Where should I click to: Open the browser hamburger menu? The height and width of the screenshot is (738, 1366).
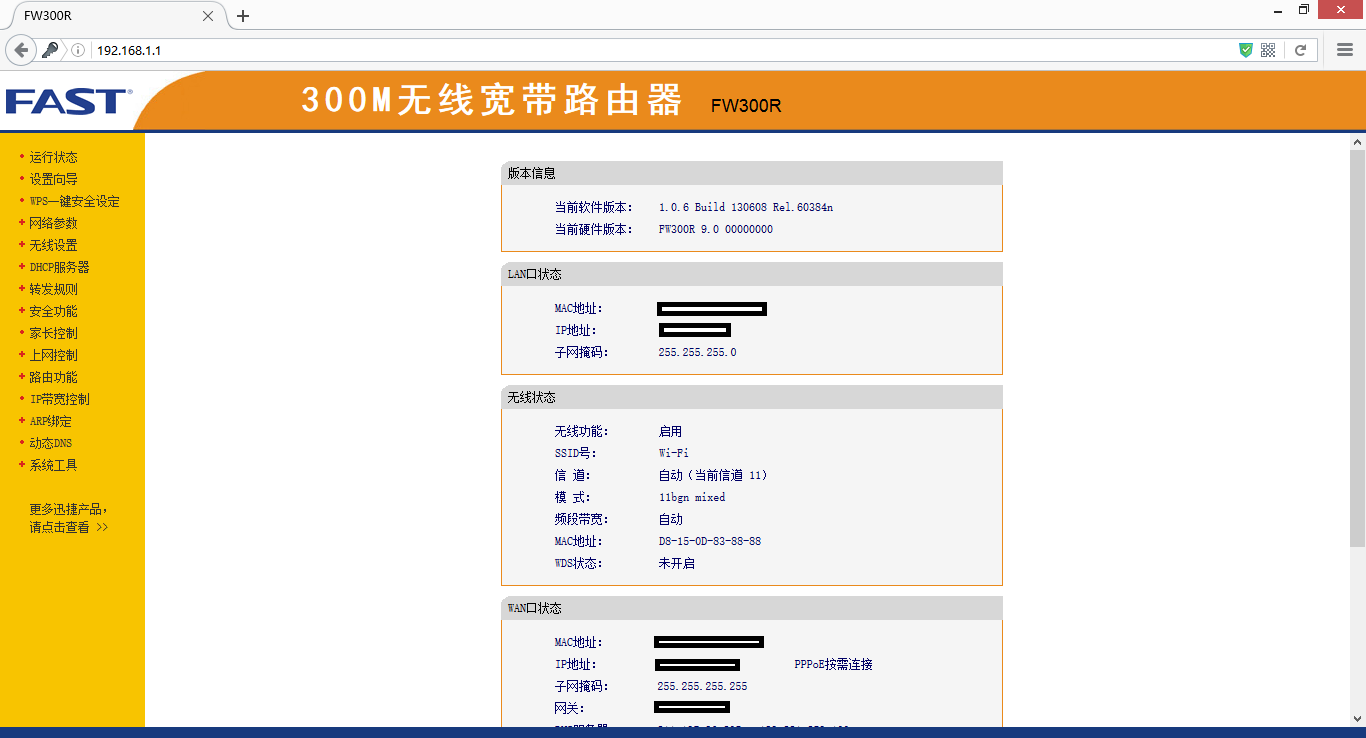coord(1345,50)
